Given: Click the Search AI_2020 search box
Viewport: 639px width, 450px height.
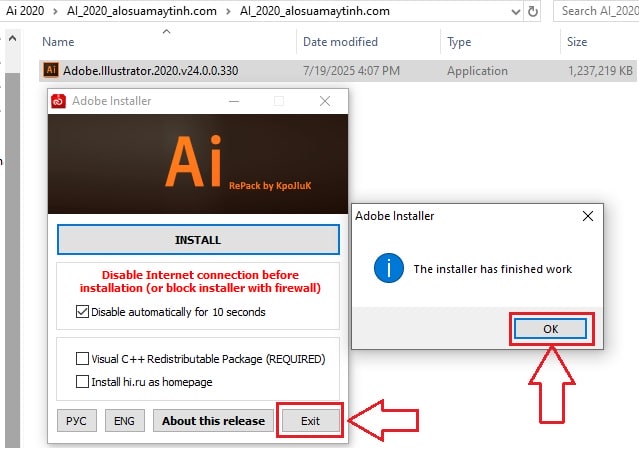Looking at the screenshot, I should point(597,11).
